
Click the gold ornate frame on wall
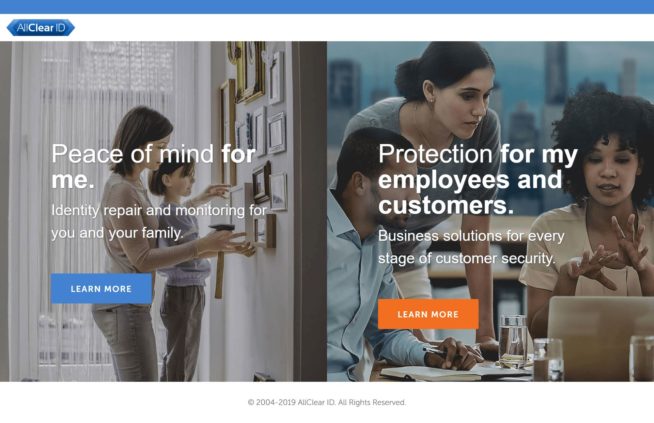point(247,71)
